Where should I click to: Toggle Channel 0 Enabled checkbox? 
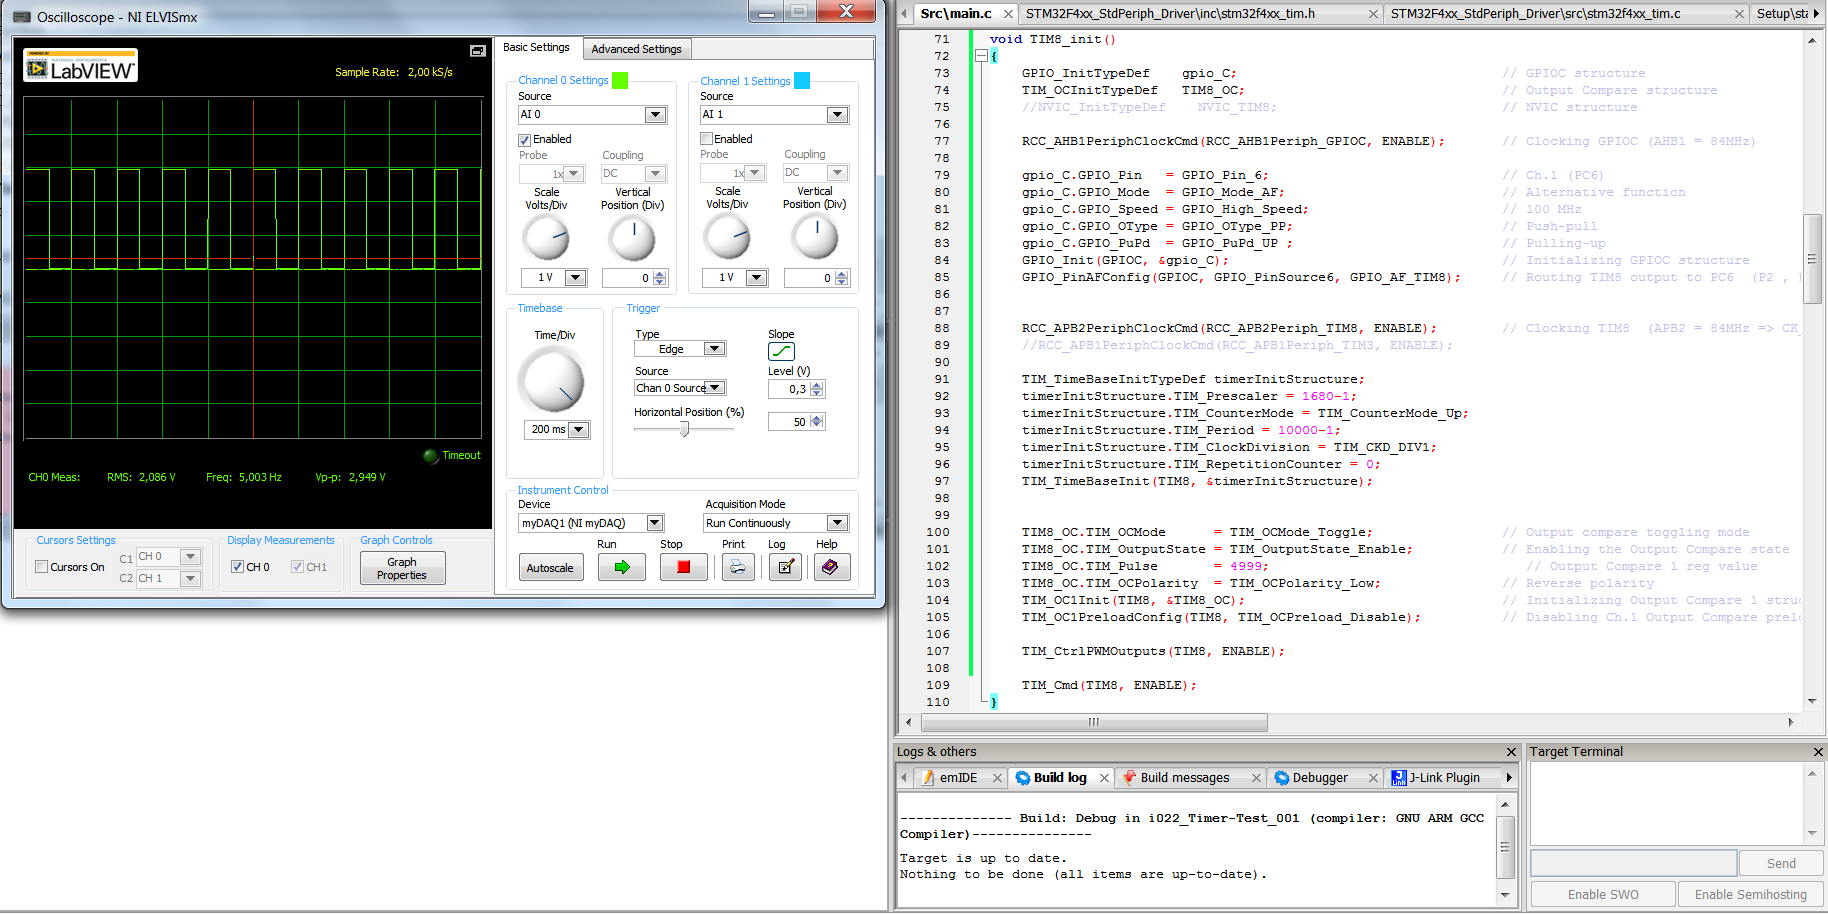(524, 140)
